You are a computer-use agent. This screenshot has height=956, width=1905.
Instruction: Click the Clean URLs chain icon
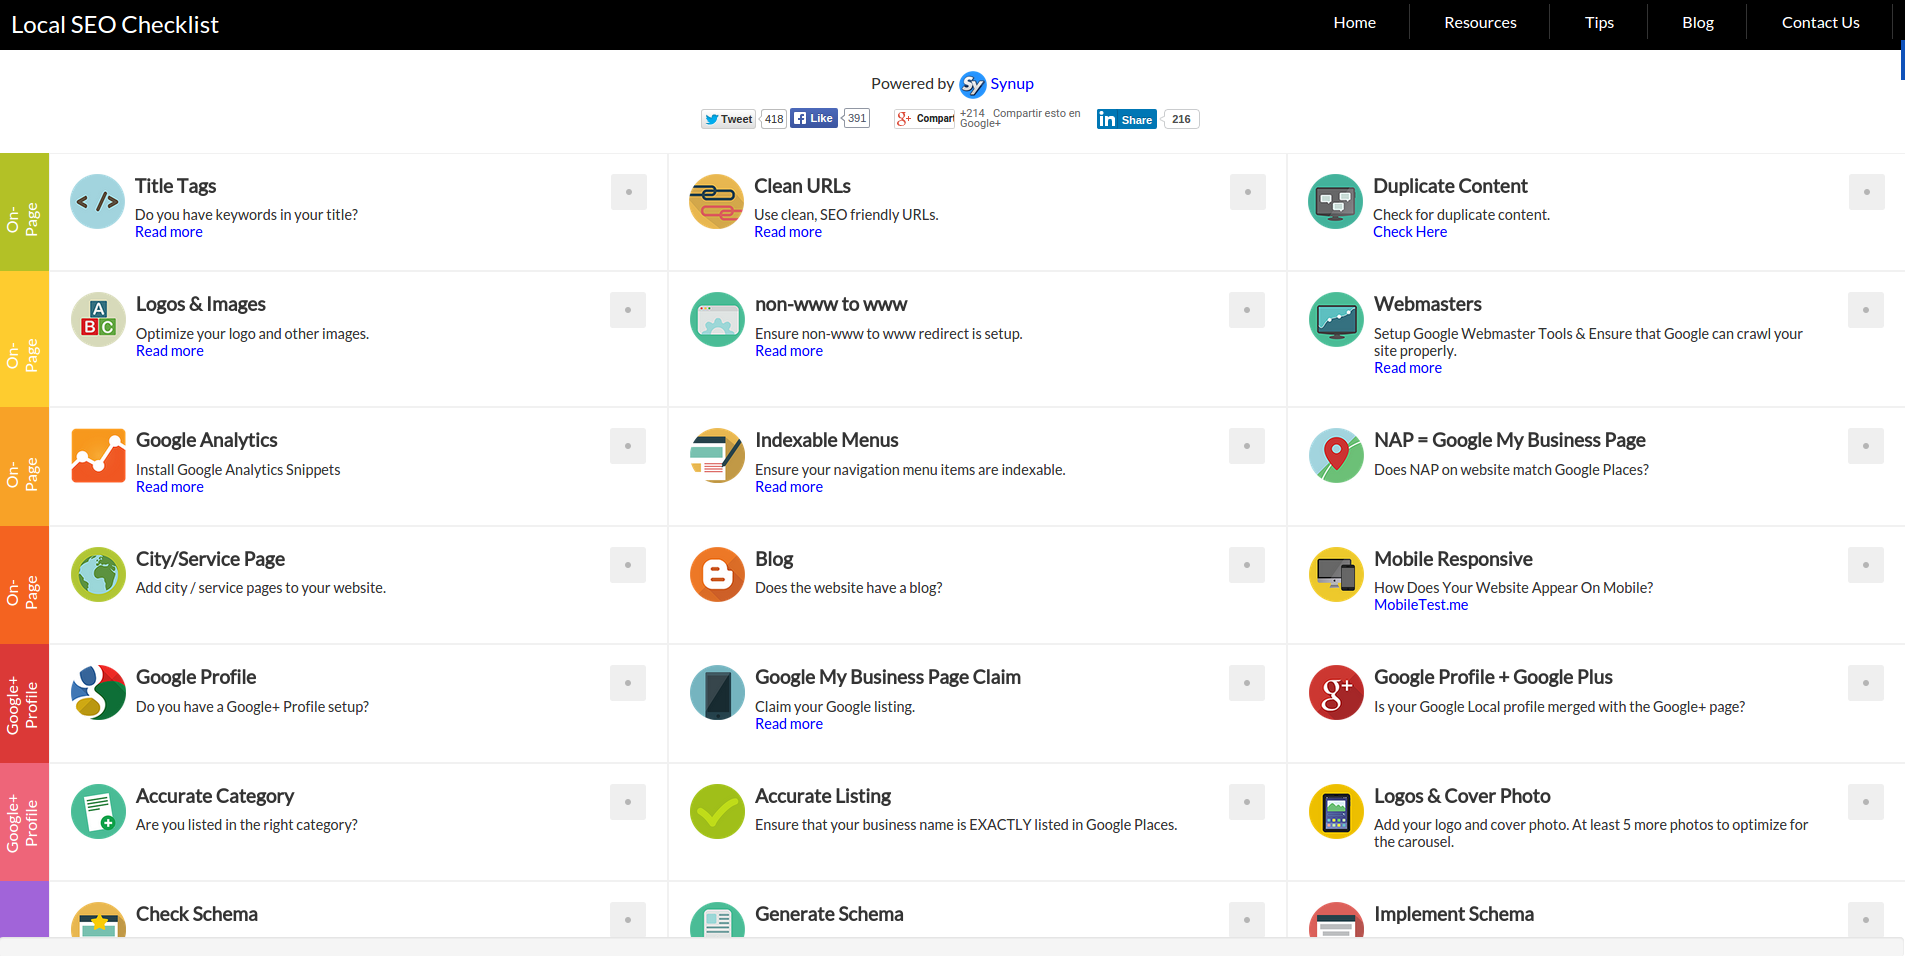pyautogui.click(x=717, y=201)
